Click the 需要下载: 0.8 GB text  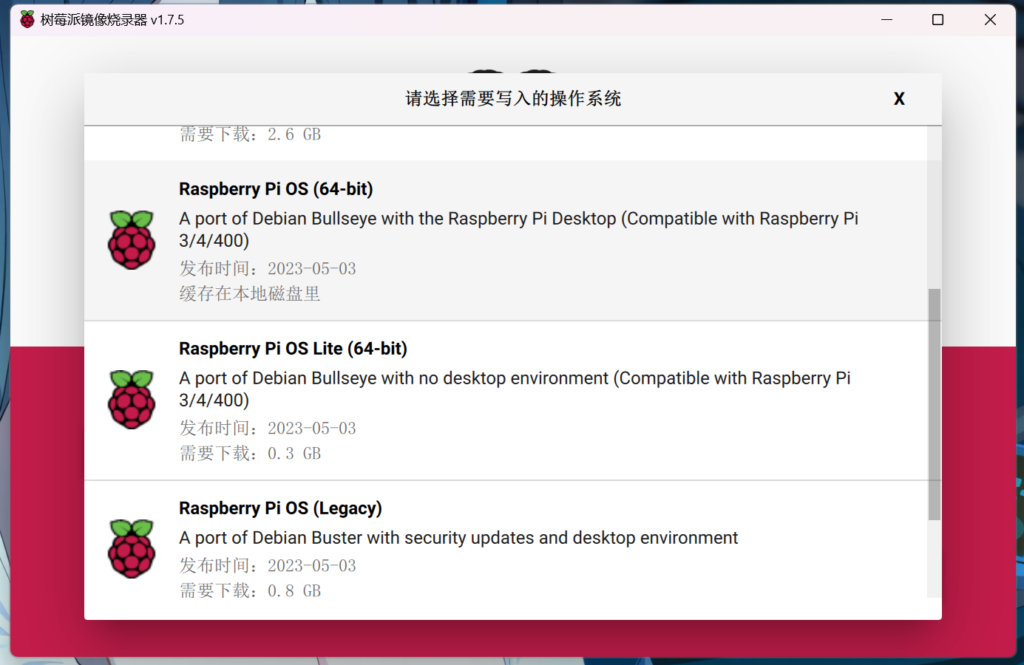pyautogui.click(x=250, y=591)
